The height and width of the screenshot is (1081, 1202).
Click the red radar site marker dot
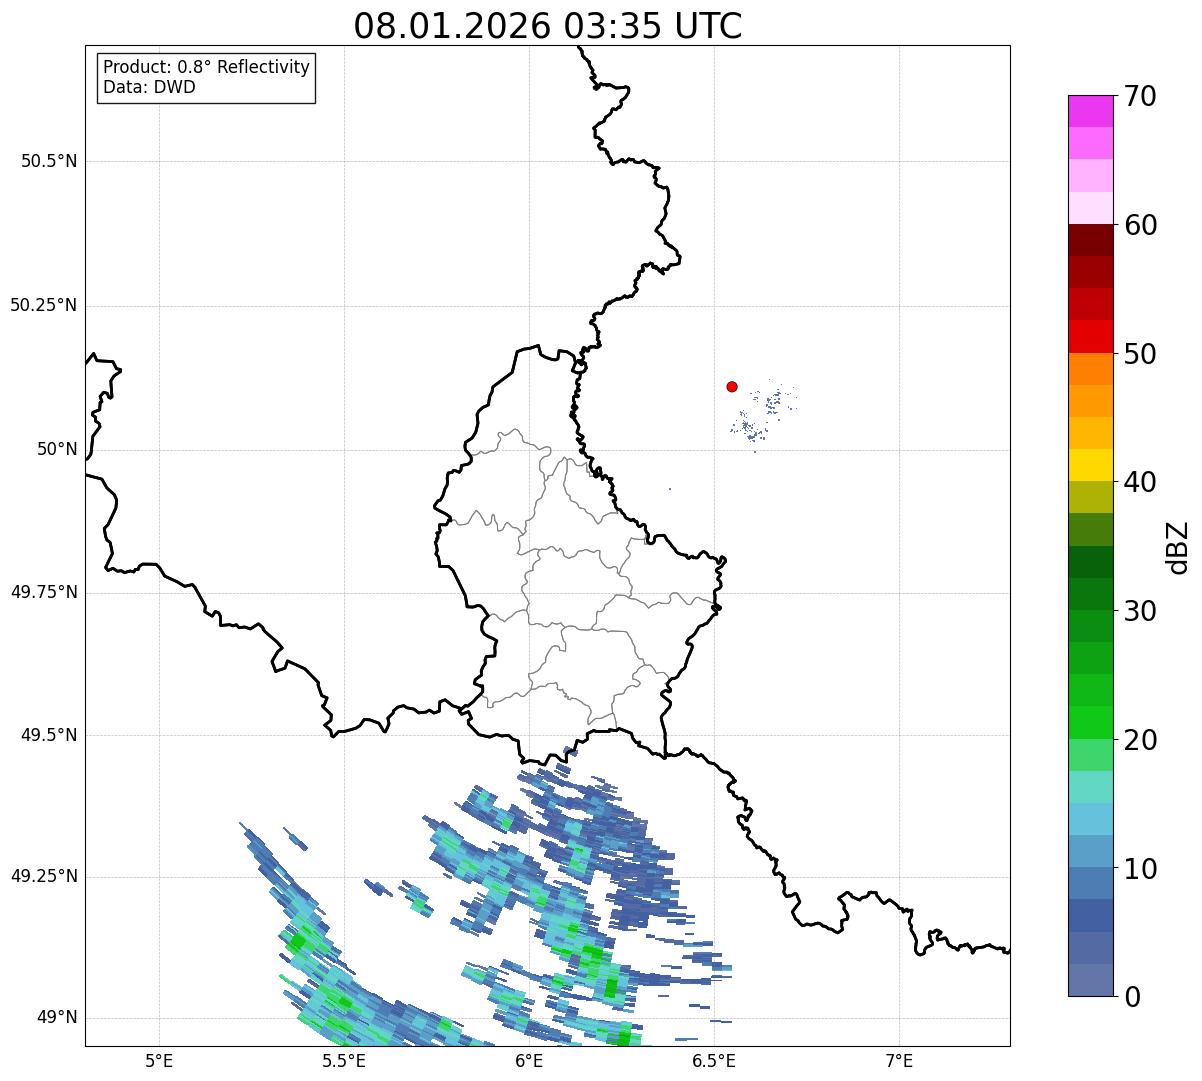(732, 386)
